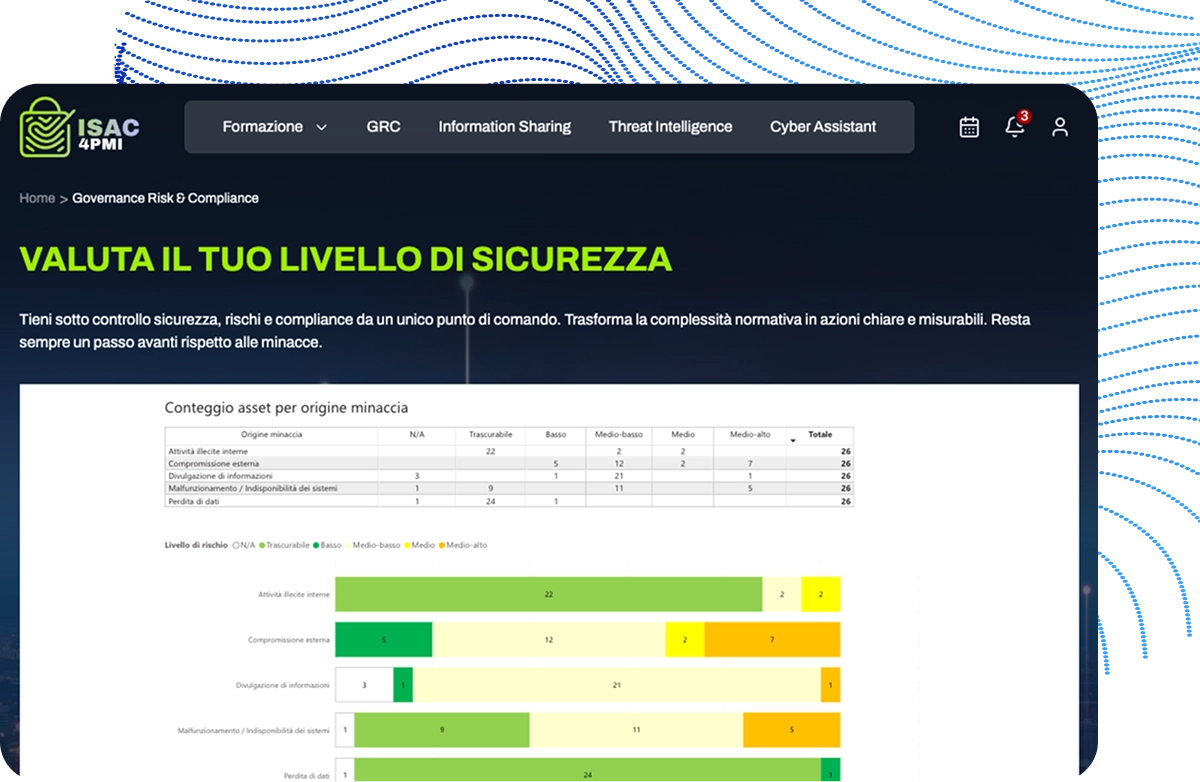1200x782 pixels.
Task: Toggle the Medio-alto legend entry
Action: click(x=466, y=545)
